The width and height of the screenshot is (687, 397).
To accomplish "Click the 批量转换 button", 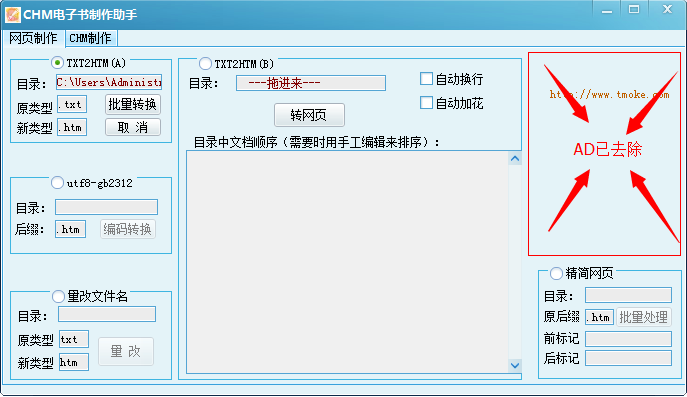I will [x=133, y=104].
